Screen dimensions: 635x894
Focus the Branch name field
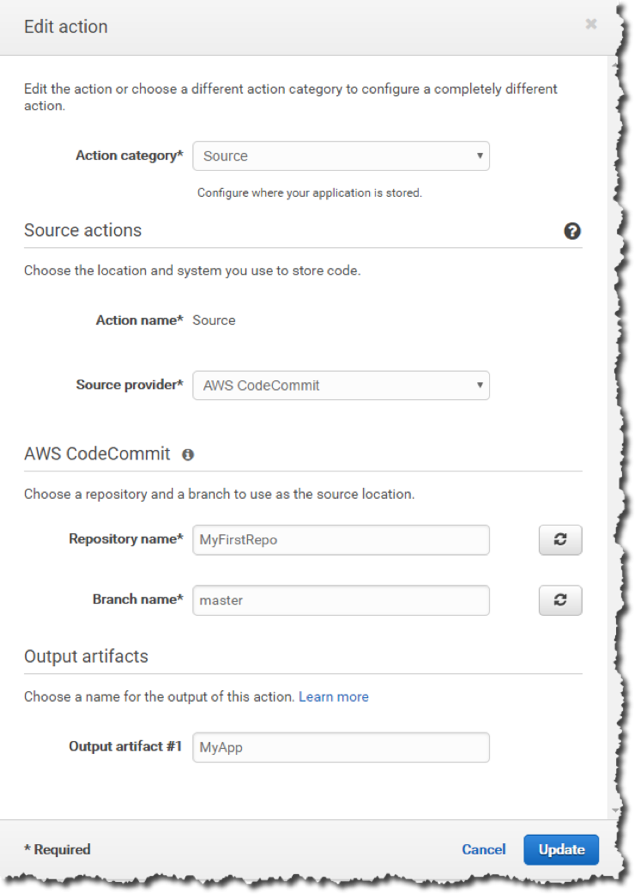pyautogui.click(x=341, y=600)
